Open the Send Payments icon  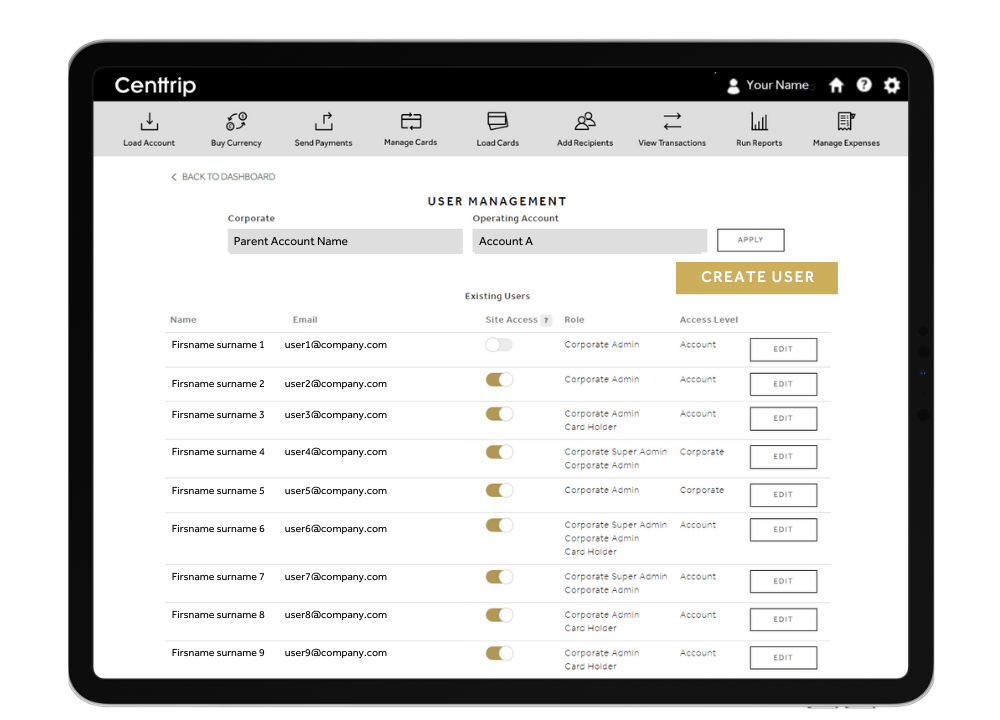tap(324, 121)
